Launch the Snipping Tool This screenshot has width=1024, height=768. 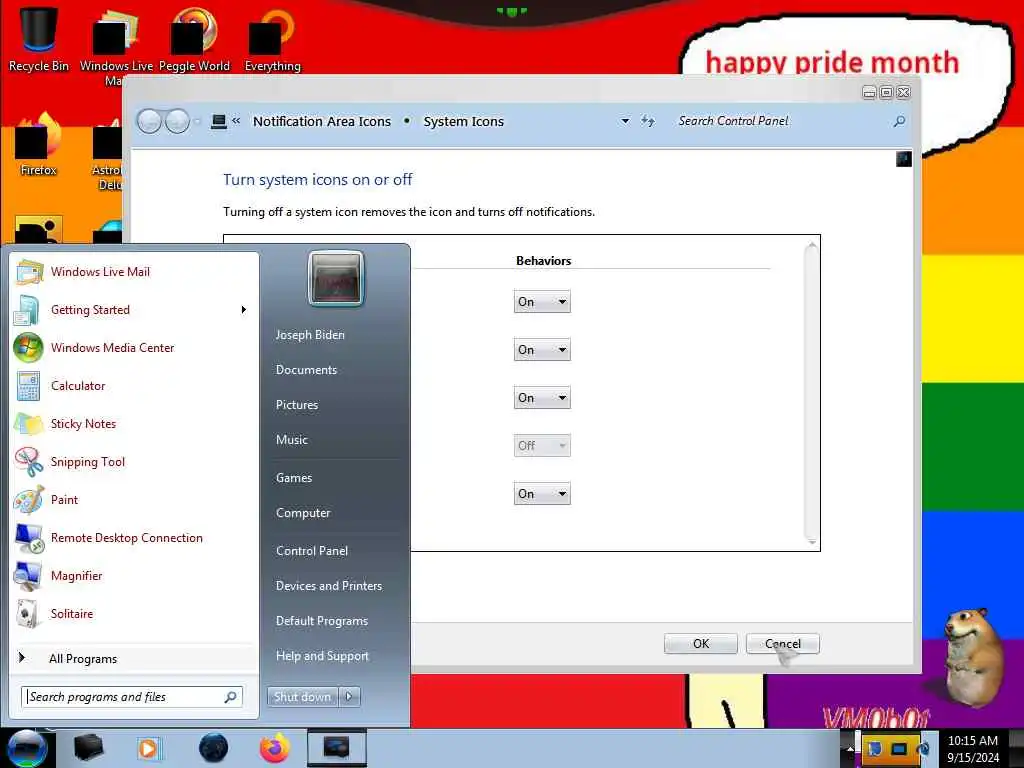(134, 462)
